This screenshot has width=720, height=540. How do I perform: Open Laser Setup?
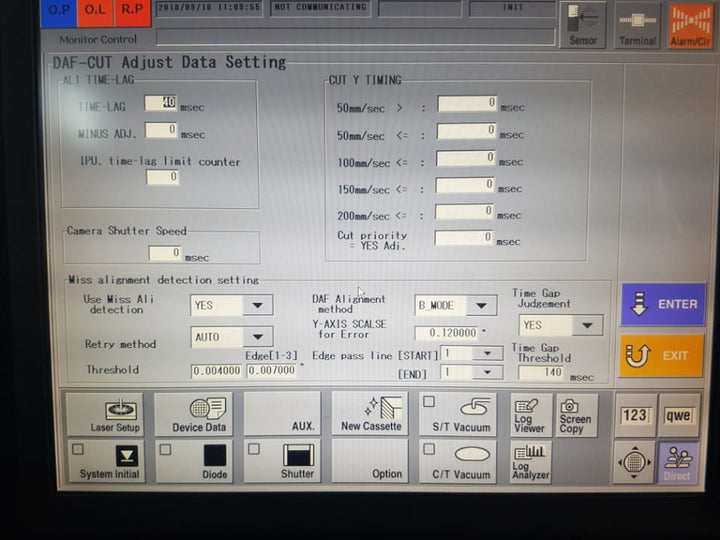pyautogui.click(x=104, y=414)
